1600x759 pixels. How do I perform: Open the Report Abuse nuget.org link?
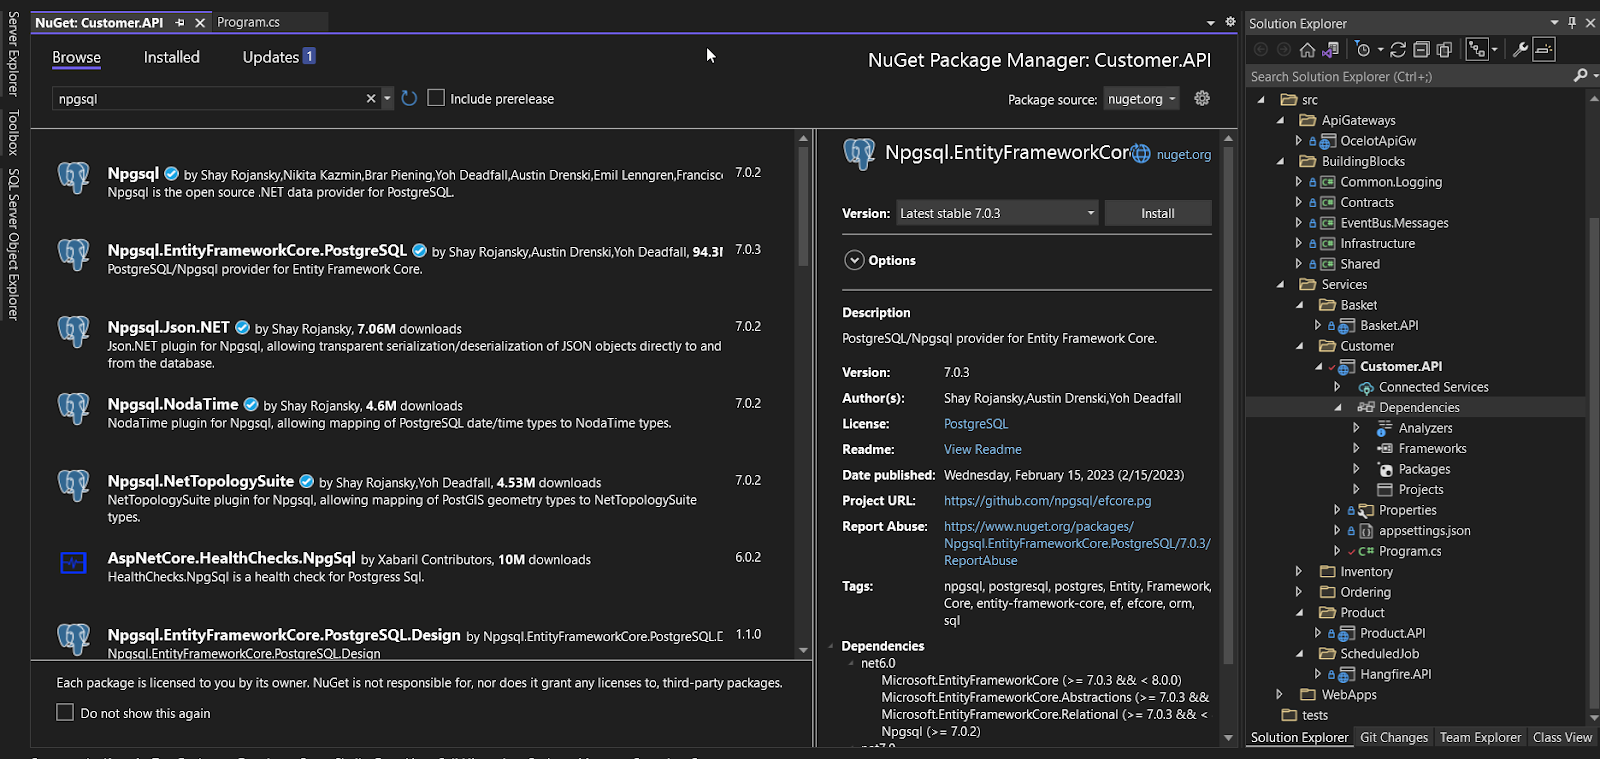[1077, 543]
